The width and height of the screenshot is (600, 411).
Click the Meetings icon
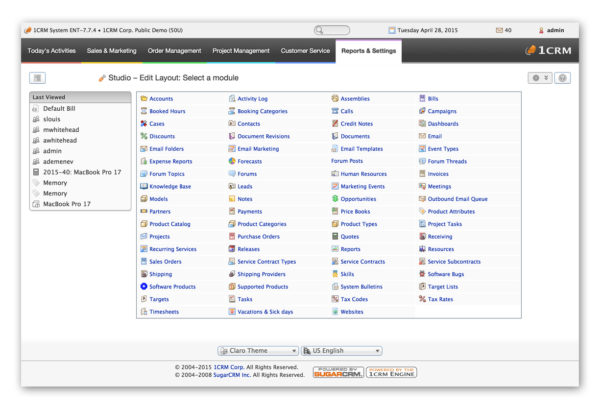coord(422,186)
